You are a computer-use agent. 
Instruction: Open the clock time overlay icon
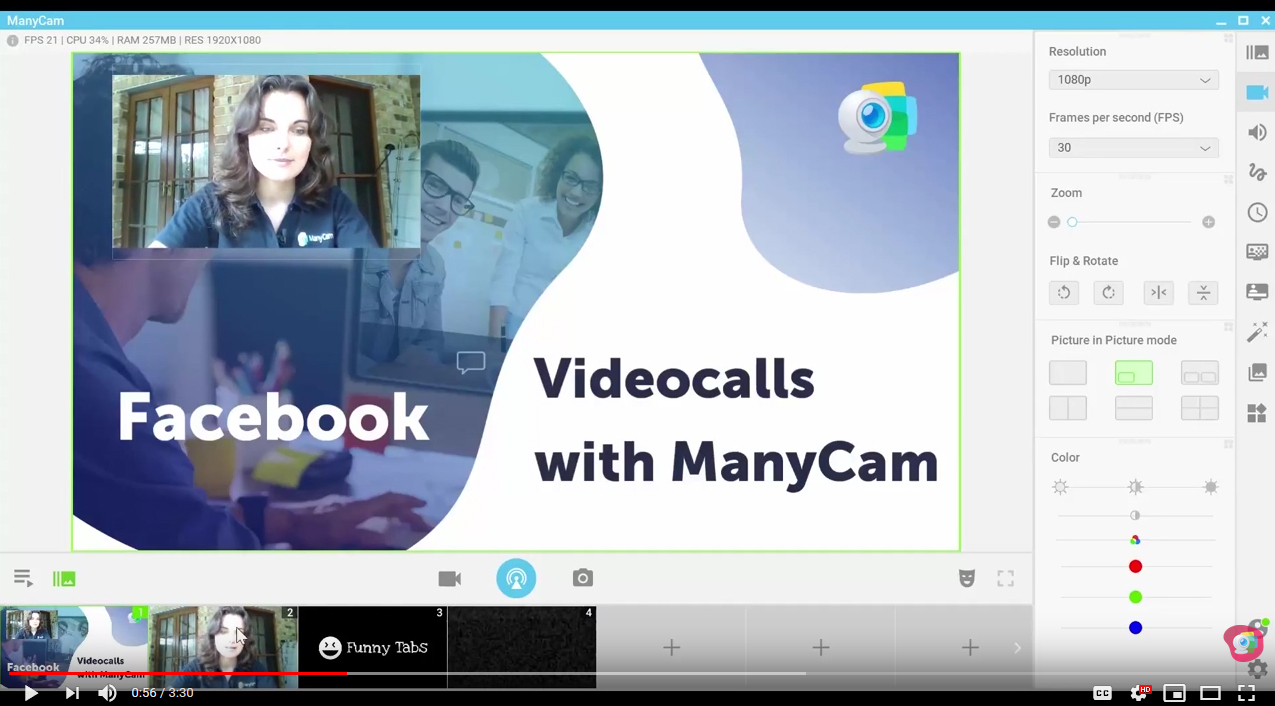(x=1257, y=212)
